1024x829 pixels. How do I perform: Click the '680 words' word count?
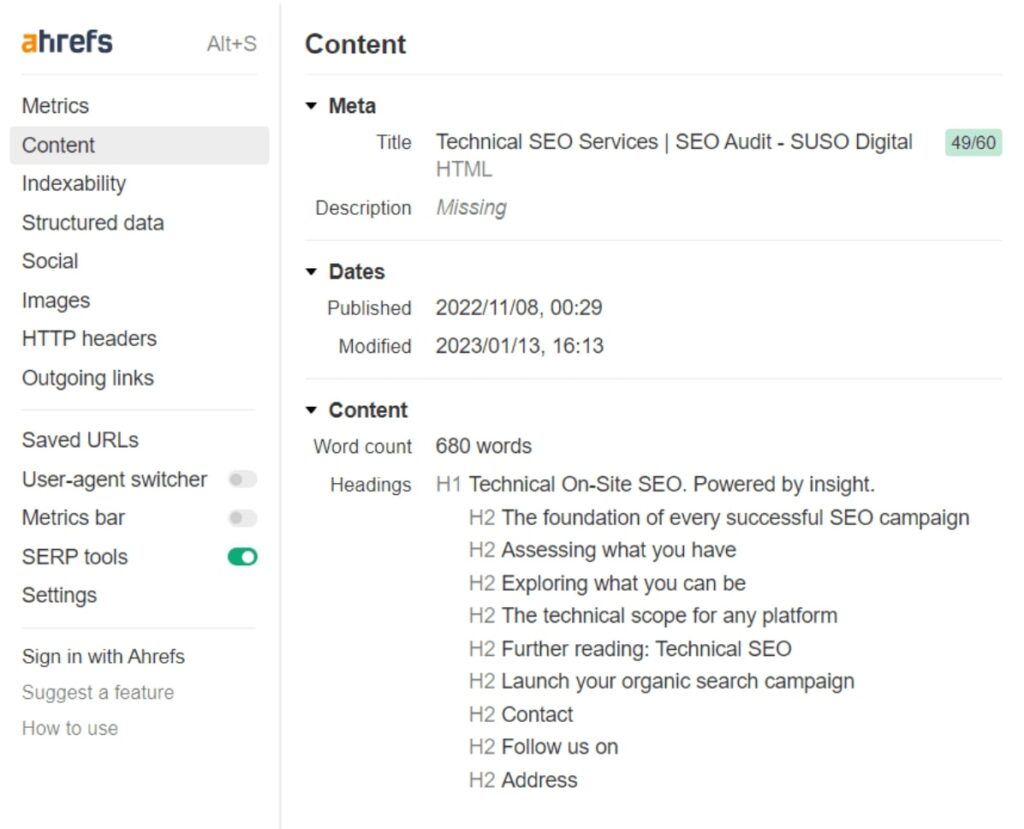point(483,446)
